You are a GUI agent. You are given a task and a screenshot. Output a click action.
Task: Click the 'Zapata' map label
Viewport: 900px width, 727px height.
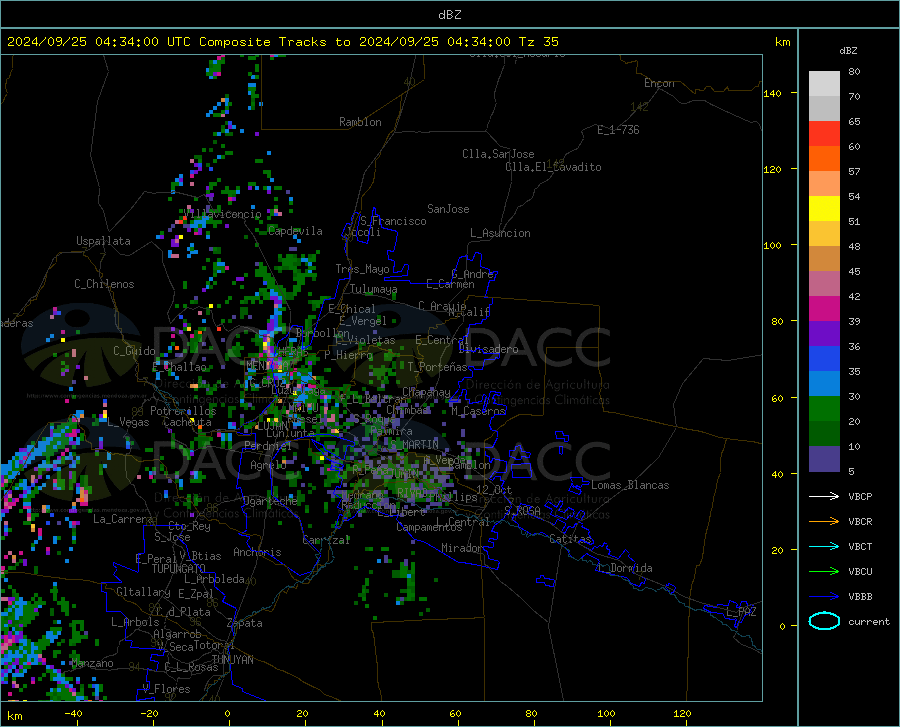point(245,623)
